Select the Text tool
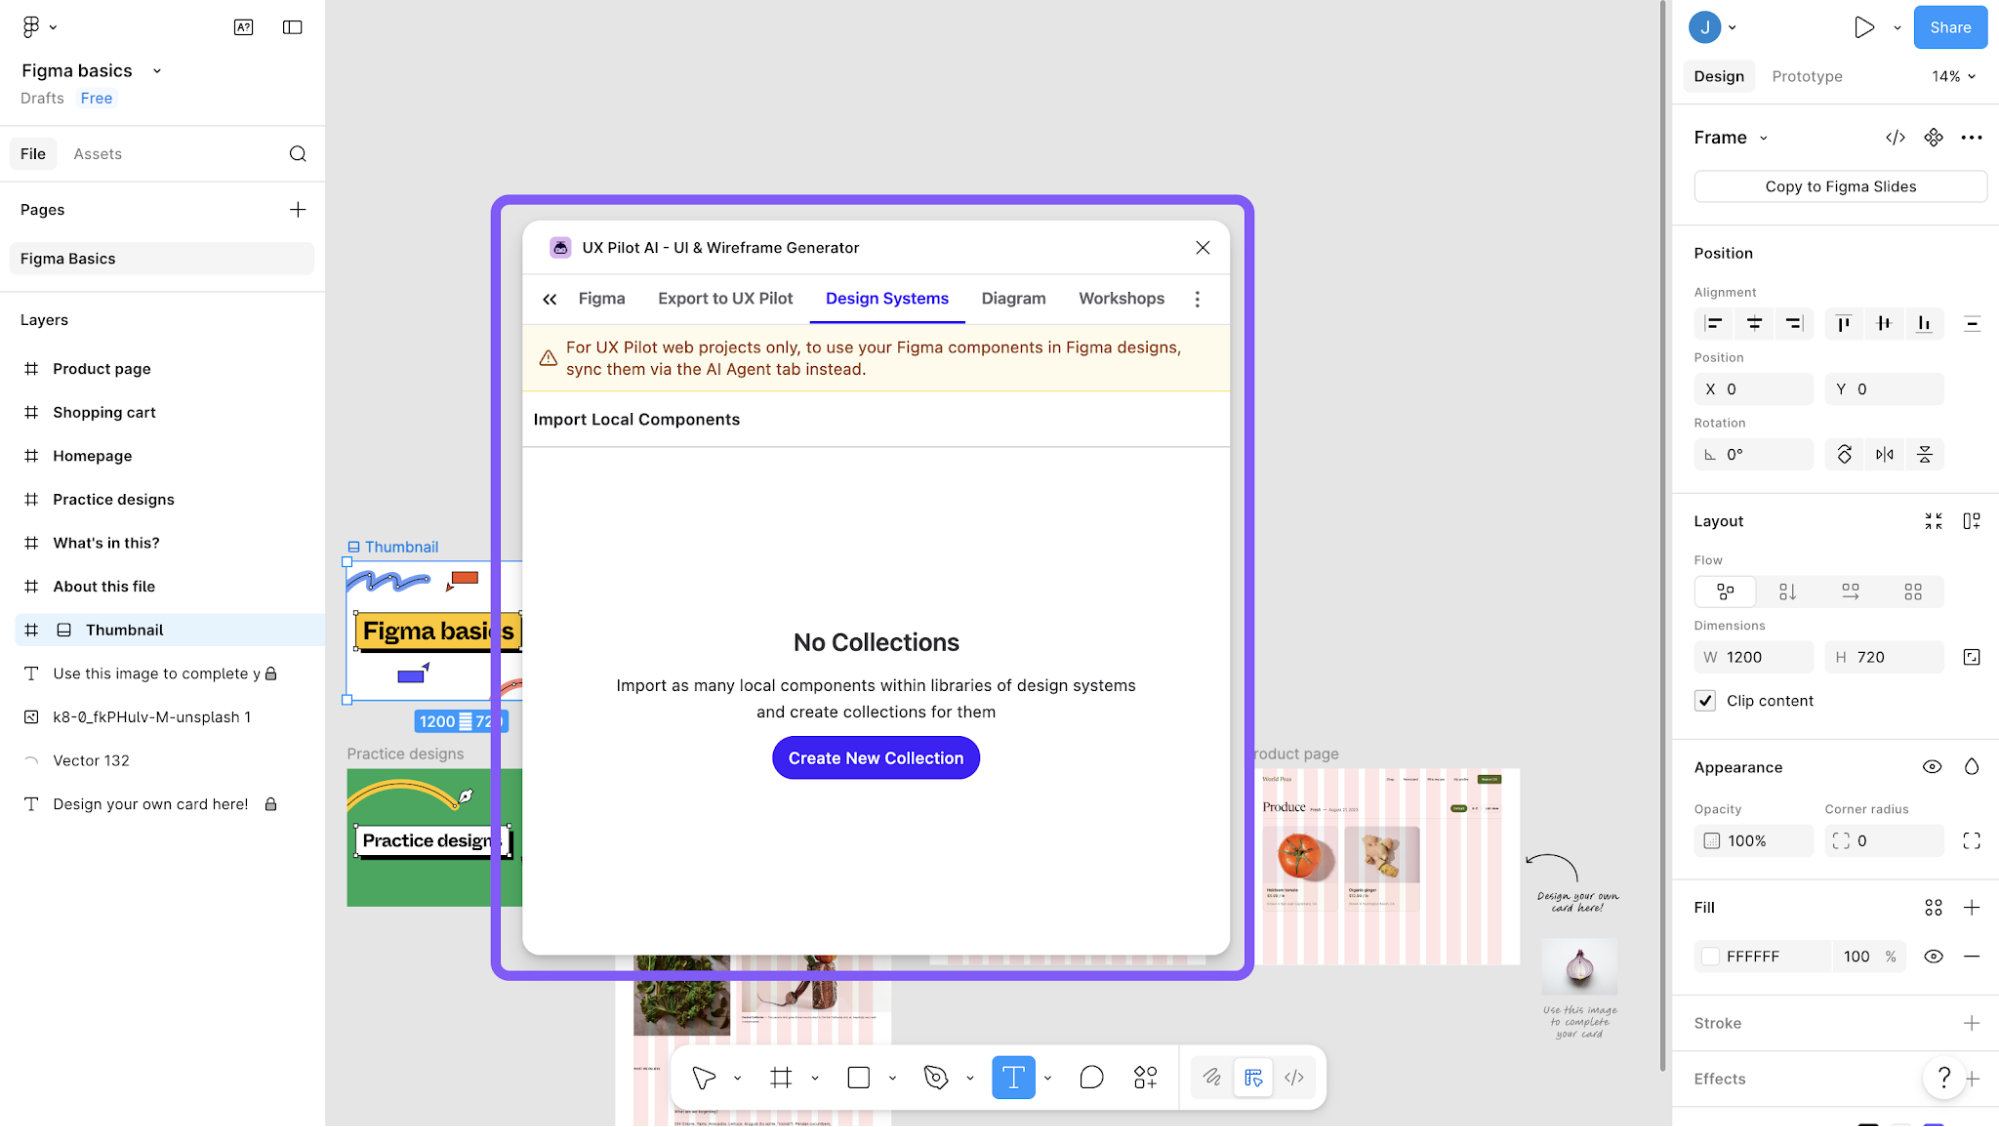The width and height of the screenshot is (1999, 1127). pos(1013,1078)
